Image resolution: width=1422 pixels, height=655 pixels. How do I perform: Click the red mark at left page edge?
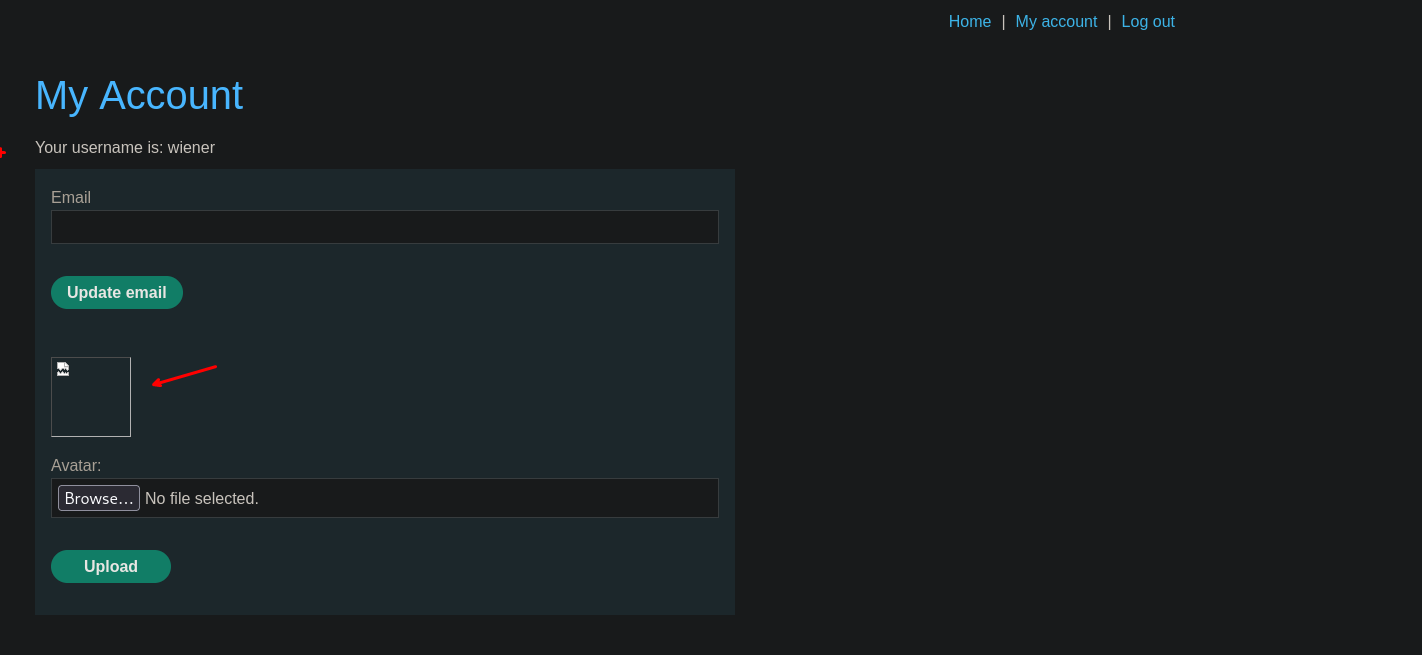2,152
